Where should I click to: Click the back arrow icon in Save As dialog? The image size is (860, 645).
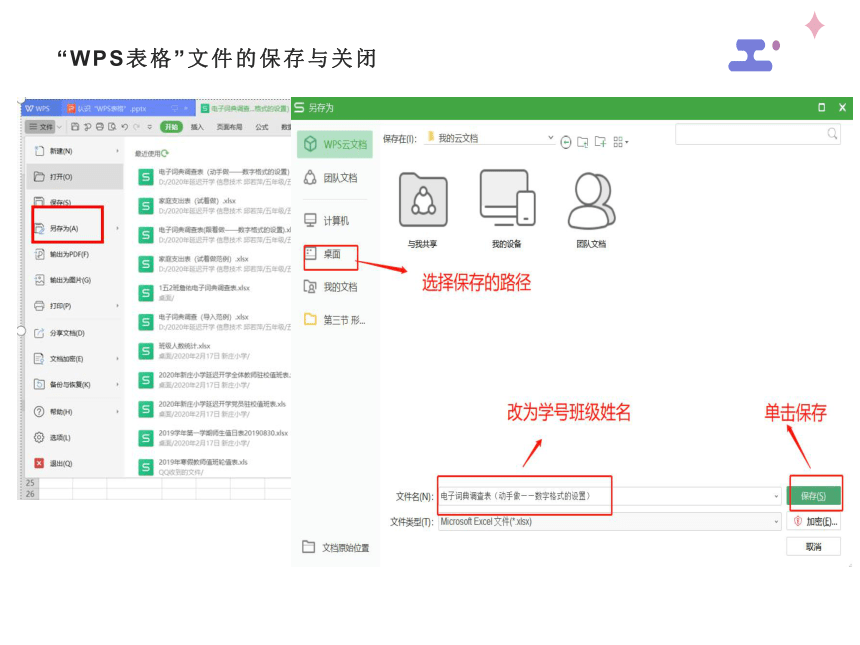pyautogui.click(x=566, y=143)
